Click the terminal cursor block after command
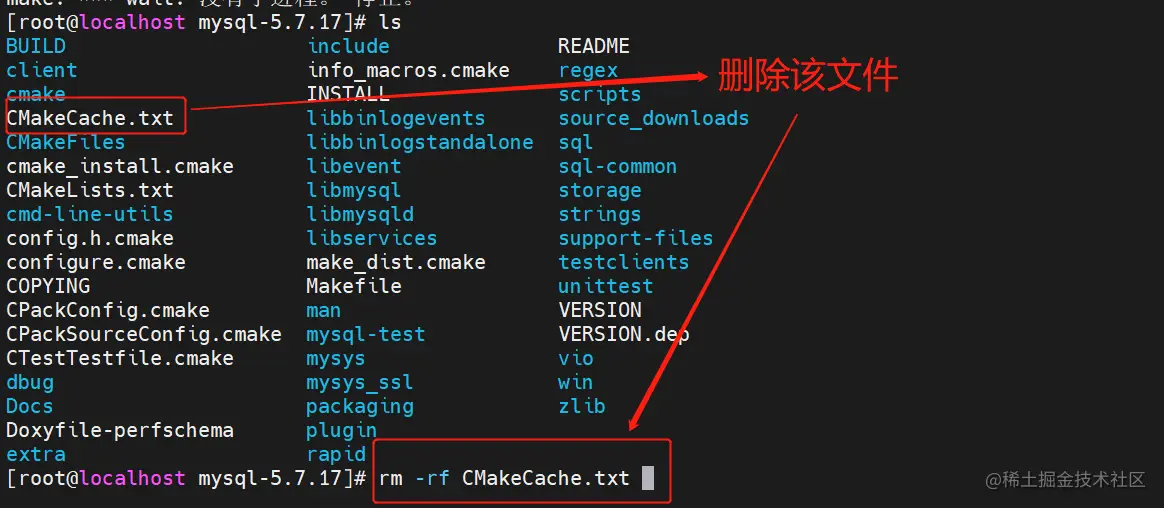The width and height of the screenshot is (1164, 508). (648, 478)
